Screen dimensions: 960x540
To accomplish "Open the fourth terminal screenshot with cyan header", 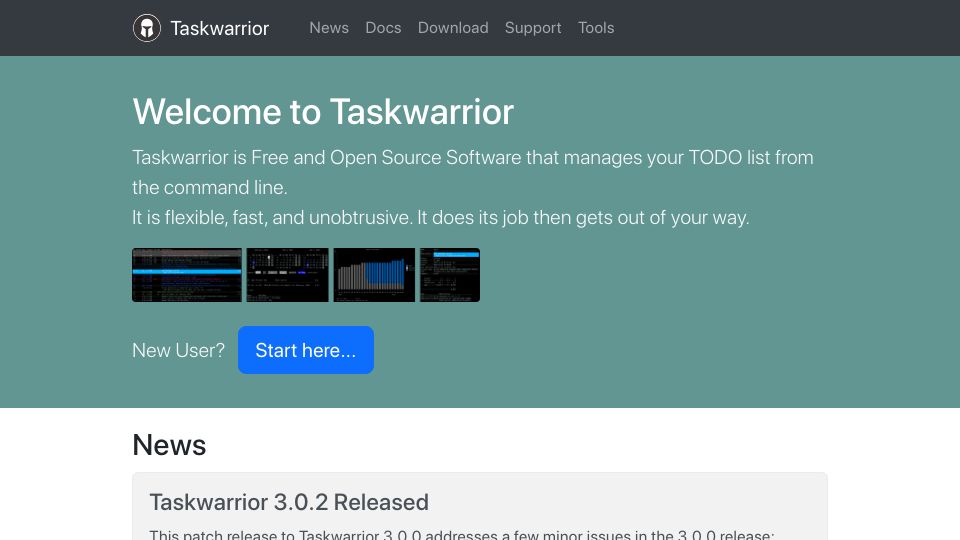I will (x=449, y=275).
